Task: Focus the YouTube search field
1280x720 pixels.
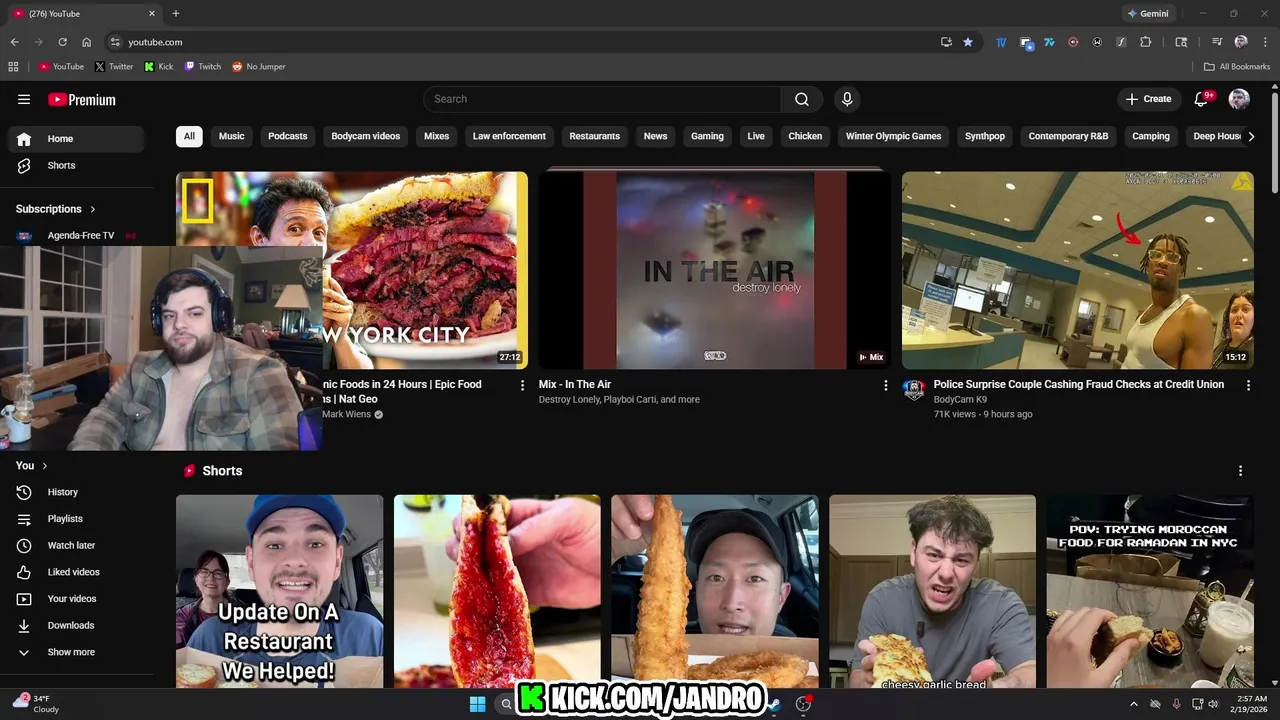Action: pos(602,99)
